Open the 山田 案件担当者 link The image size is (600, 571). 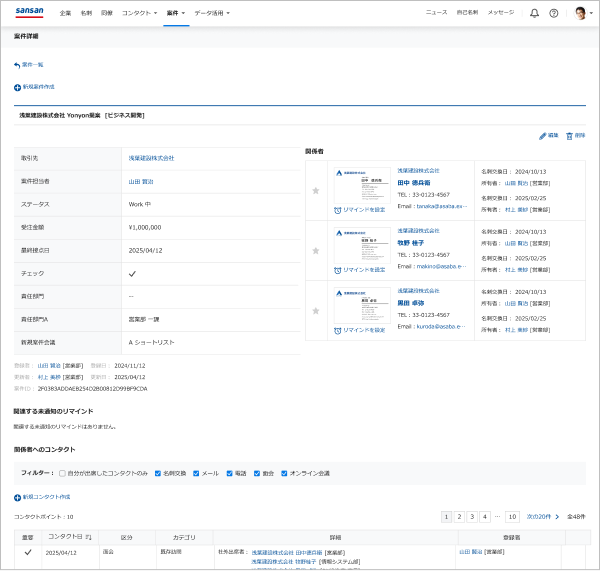[x=141, y=181]
